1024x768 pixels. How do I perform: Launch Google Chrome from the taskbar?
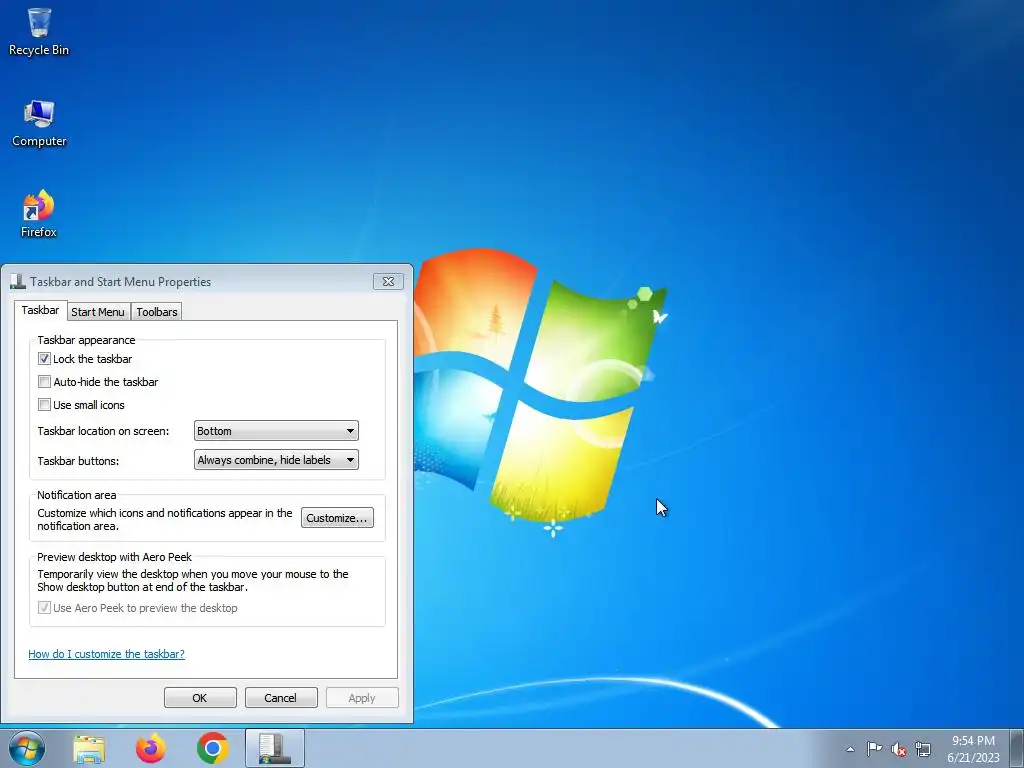point(212,748)
